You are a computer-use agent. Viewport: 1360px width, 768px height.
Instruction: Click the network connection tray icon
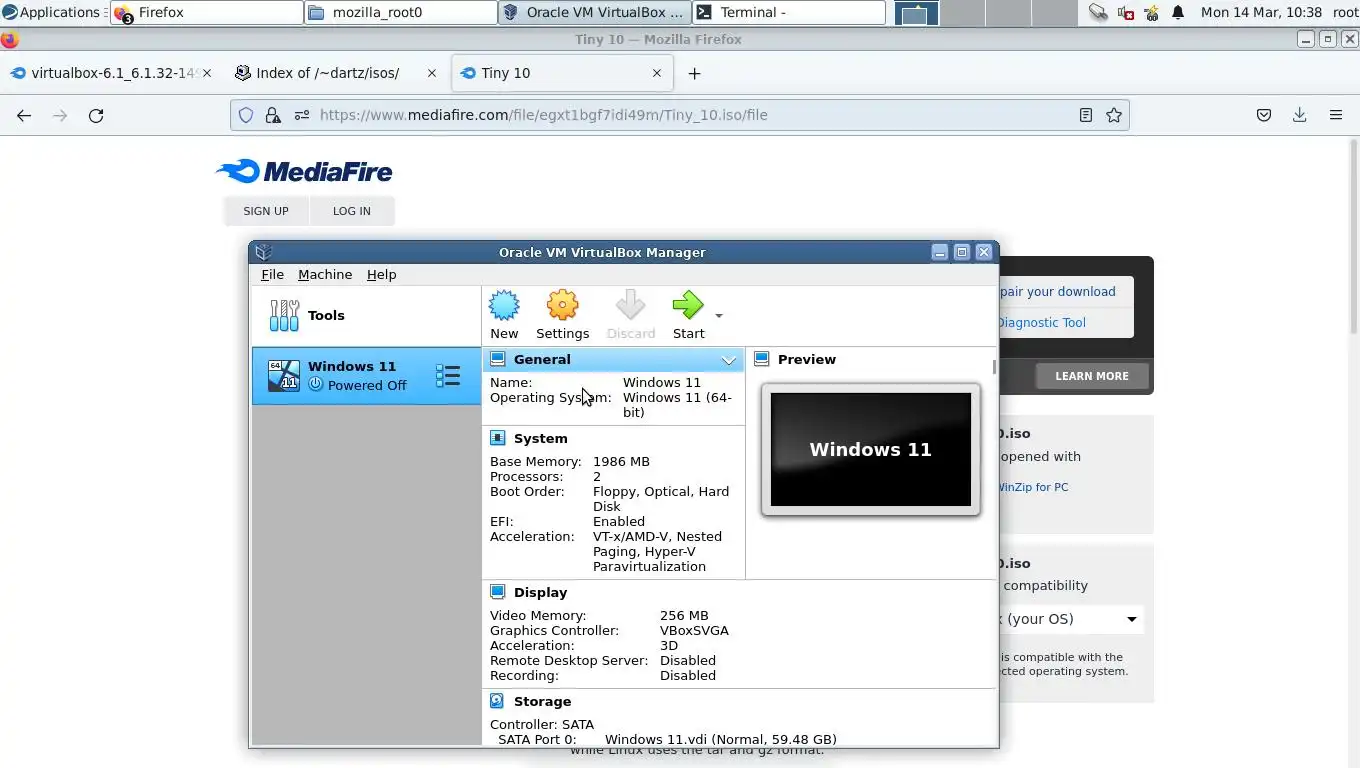[x=1098, y=13]
